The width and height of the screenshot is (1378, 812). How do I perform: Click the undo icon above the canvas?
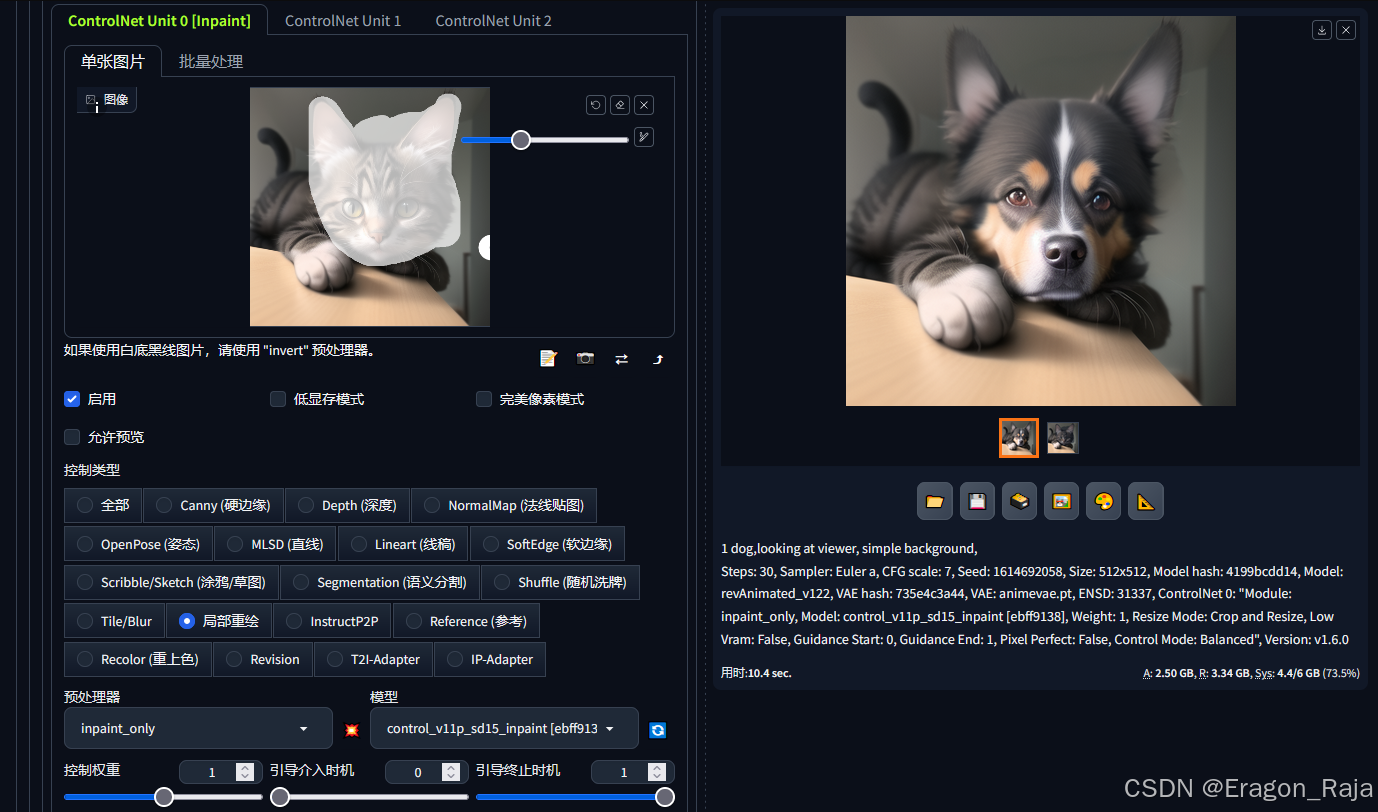(x=596, y=105)
